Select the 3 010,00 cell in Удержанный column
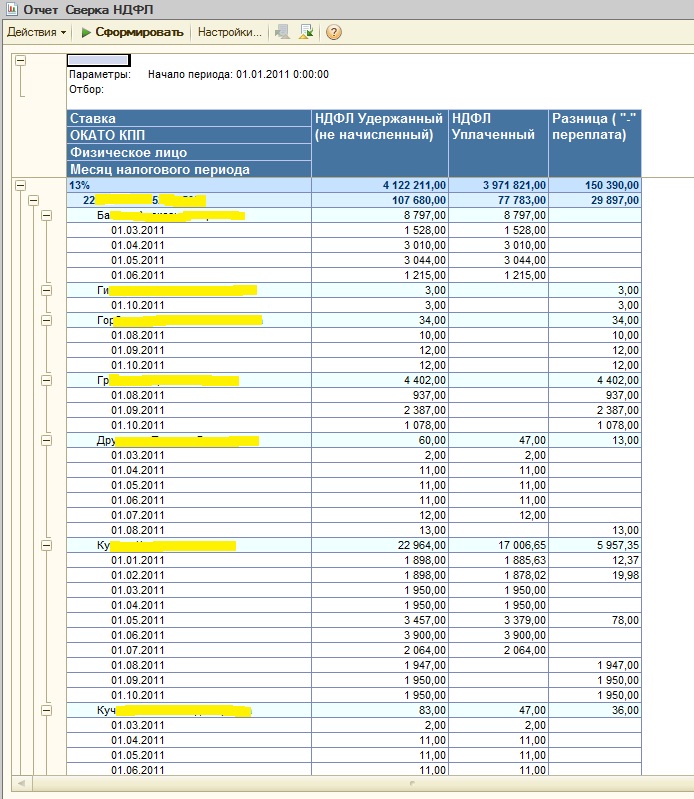 pos(380,246)
